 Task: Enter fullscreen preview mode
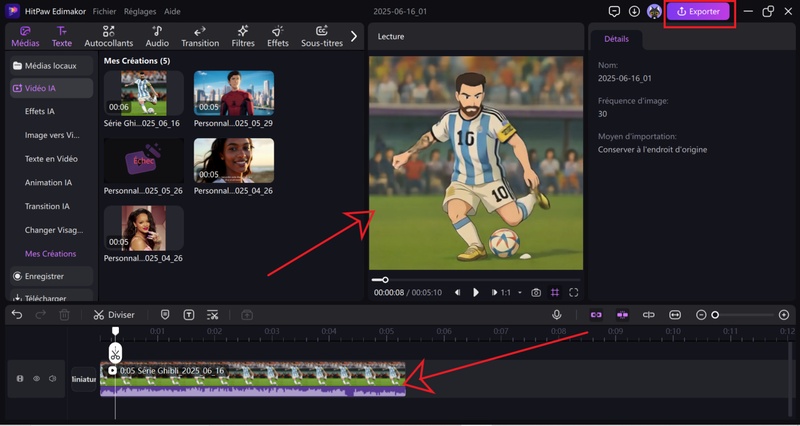(x=573, y=292)
